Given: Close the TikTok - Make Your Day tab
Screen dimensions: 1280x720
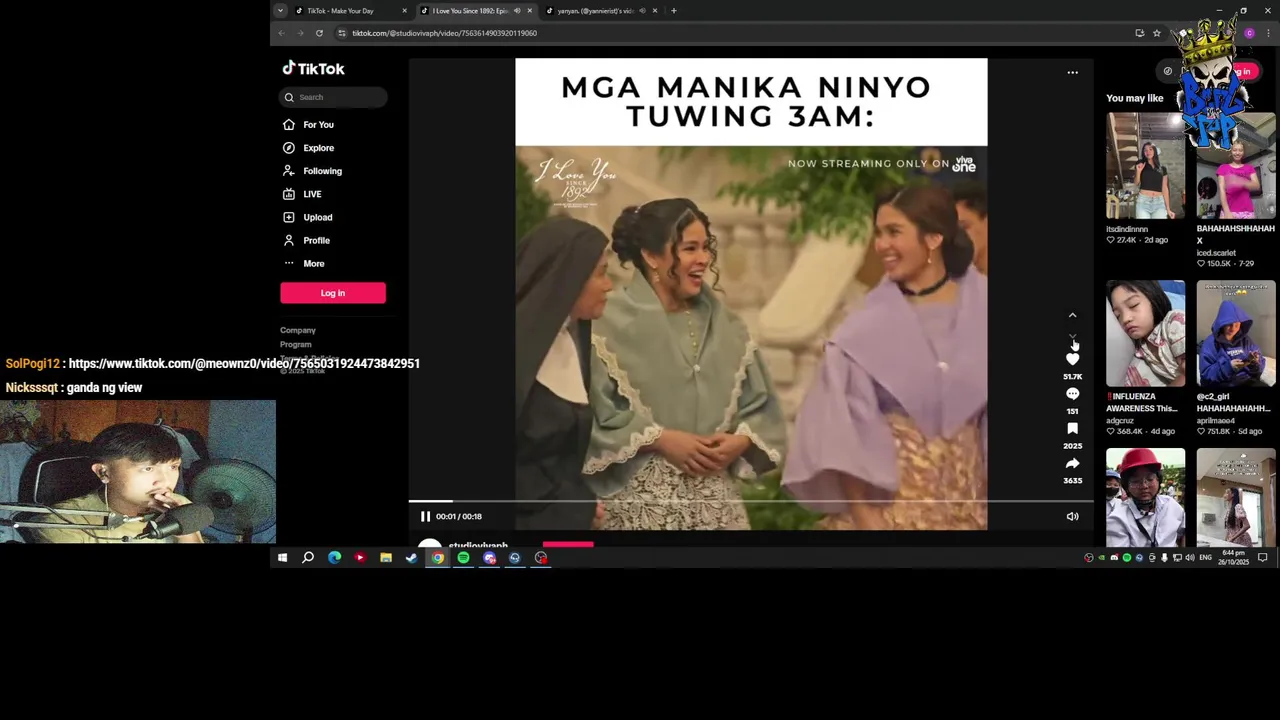Looking at the screenshot, I should 404,11.
